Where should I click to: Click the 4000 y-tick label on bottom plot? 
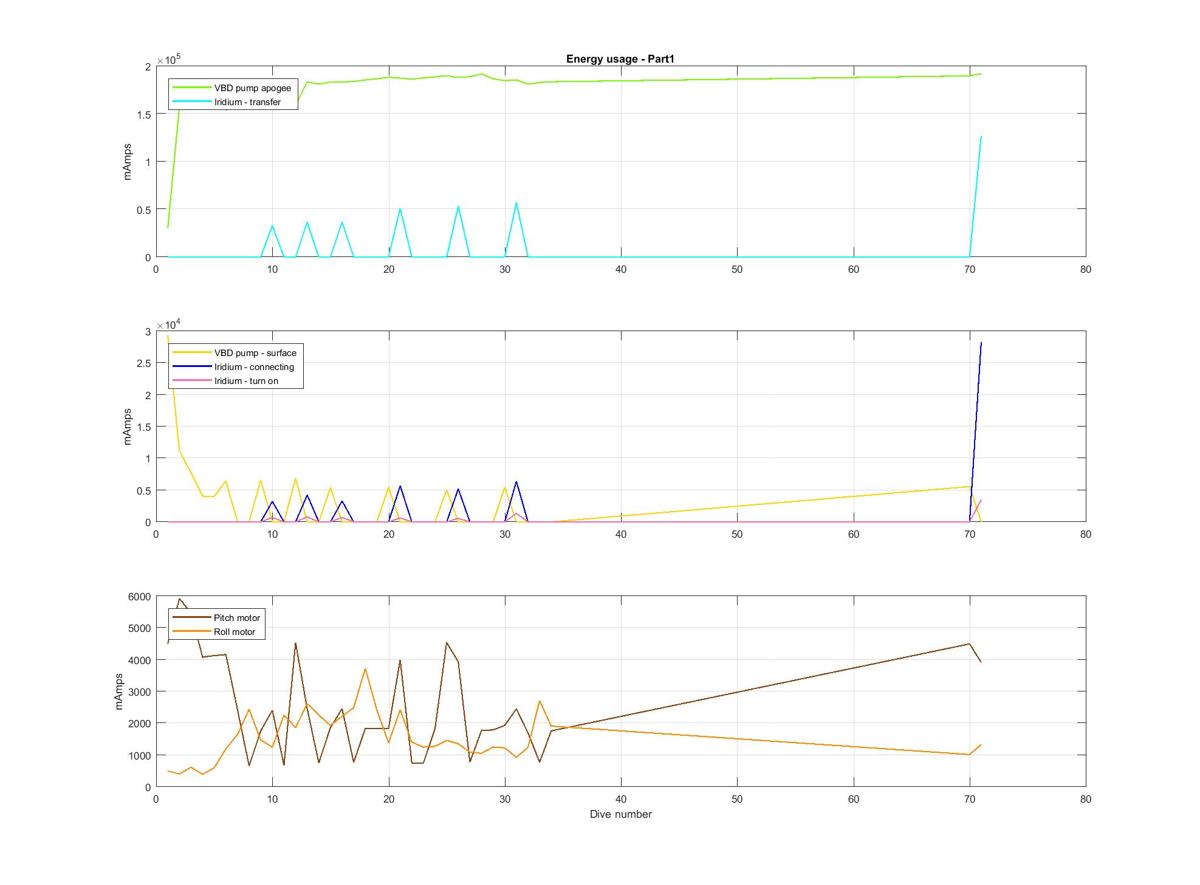coord(138,660)
